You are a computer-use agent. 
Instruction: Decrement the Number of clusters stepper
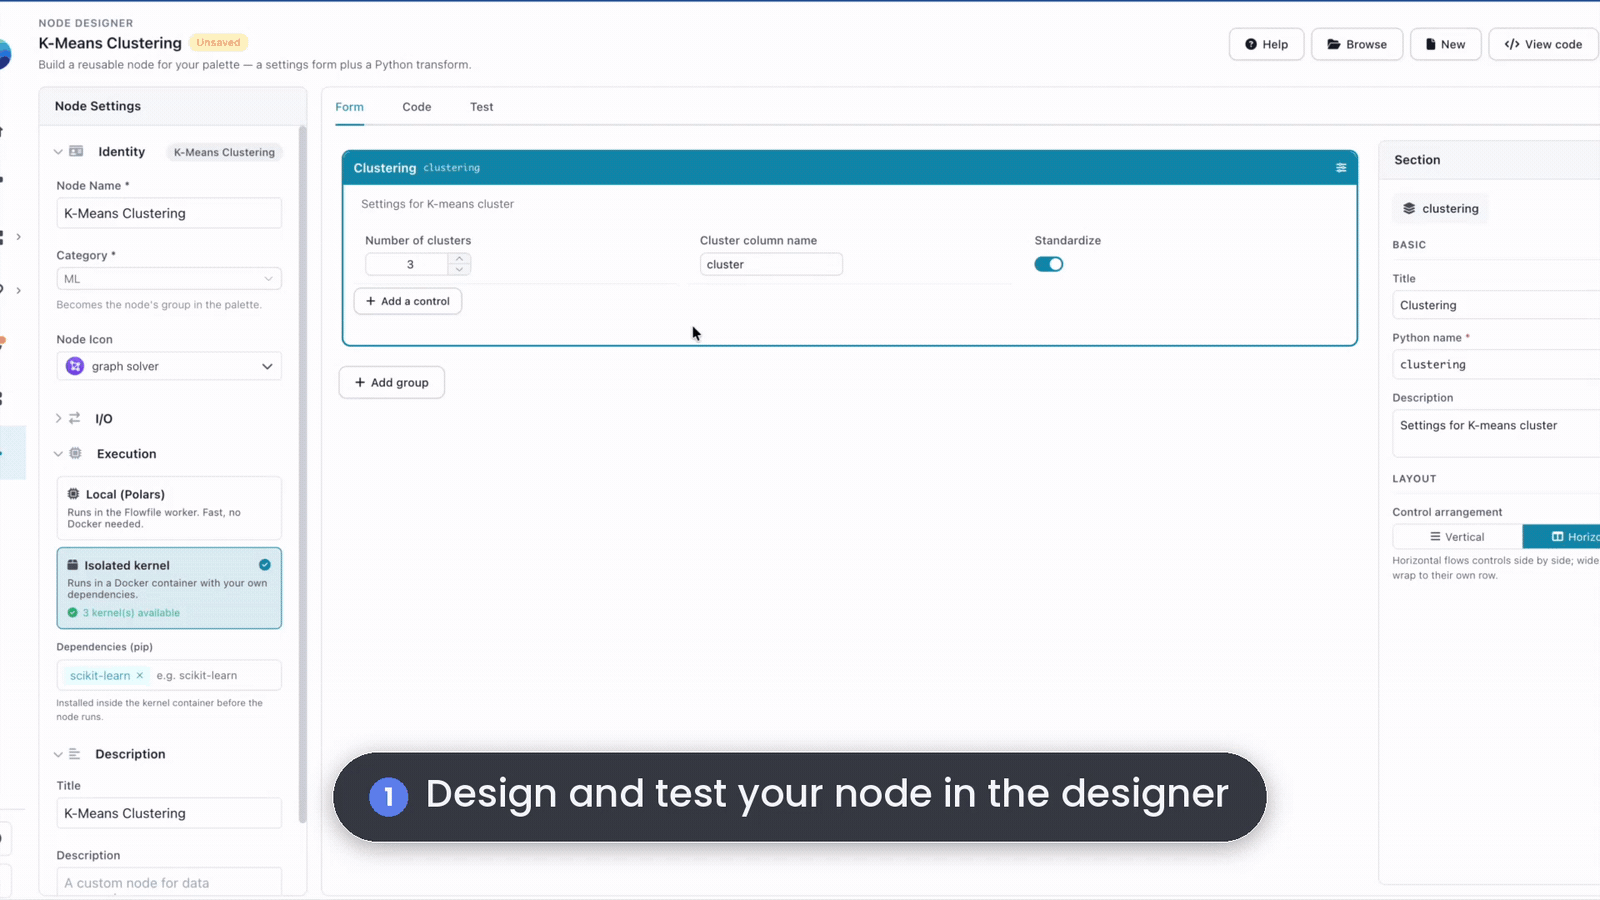tap(459, 269)
